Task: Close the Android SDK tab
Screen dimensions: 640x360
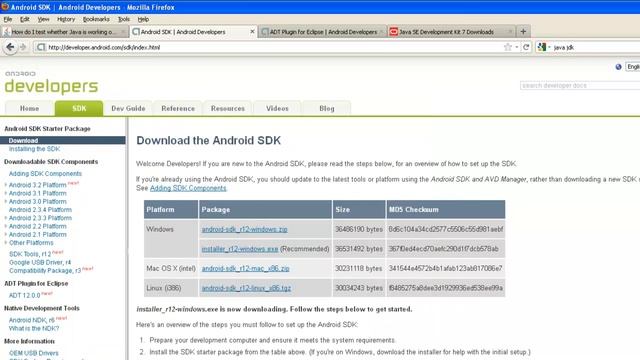Action: click(252, 31)
